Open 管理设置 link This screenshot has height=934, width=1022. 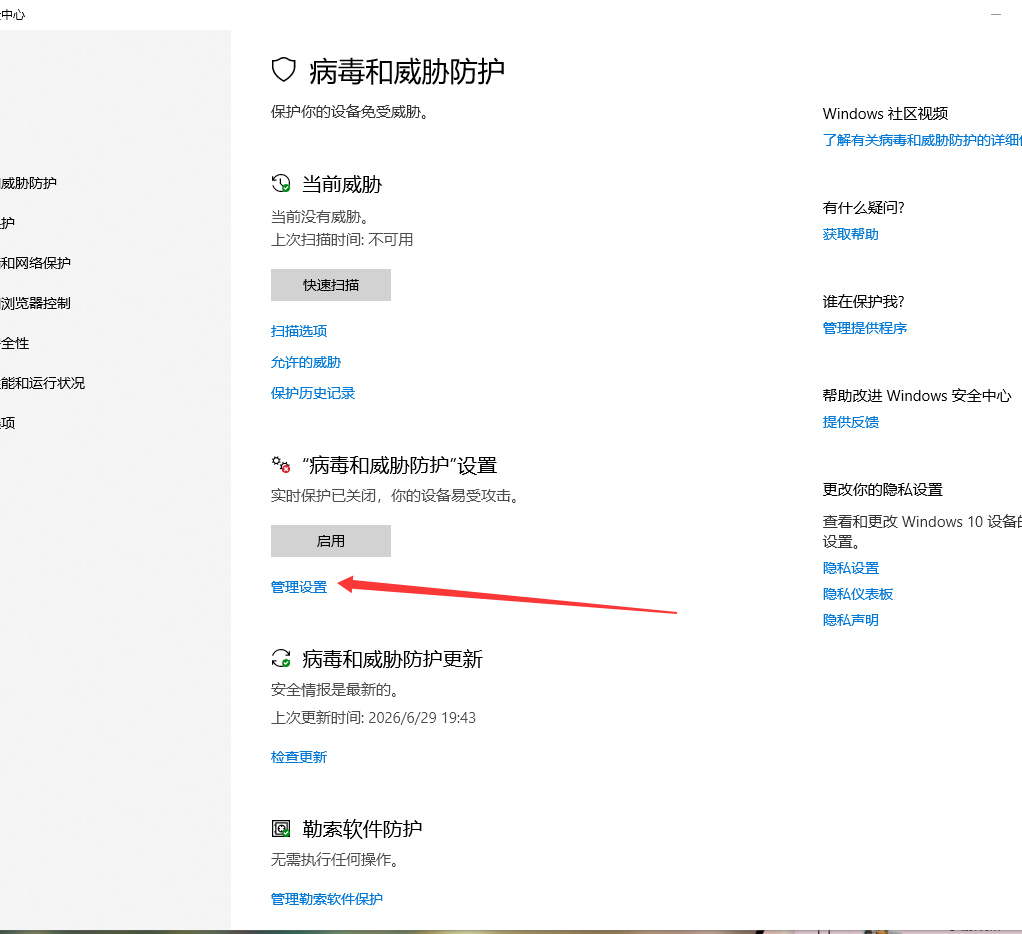(x=299, y=587)
